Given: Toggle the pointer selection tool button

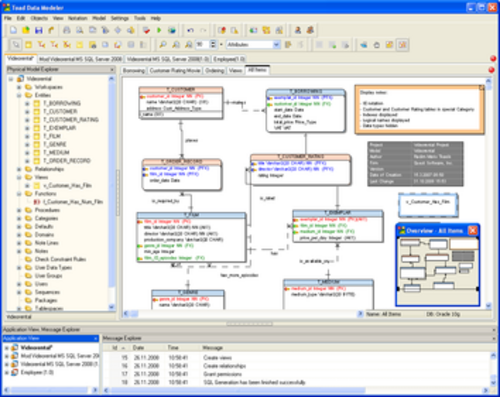Looking at the screenshot, I should tap(16, 44).
